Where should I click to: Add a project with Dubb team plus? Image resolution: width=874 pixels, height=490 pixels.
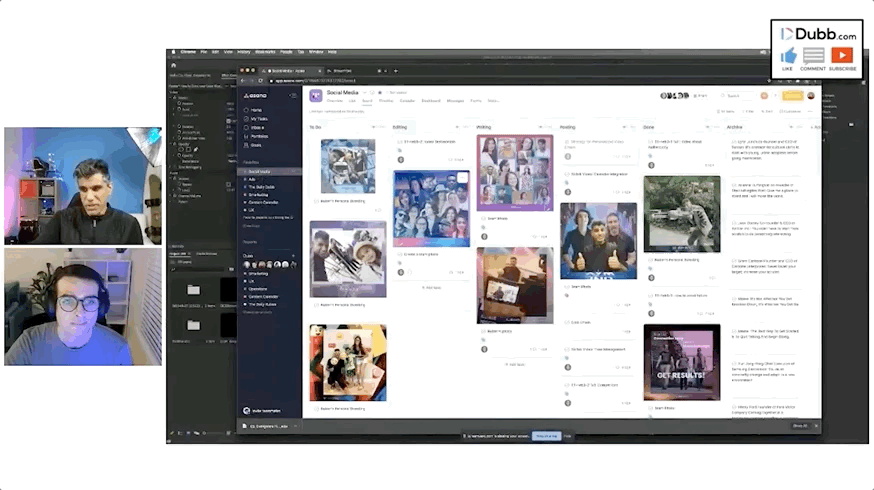pyautogui.click(x=293, y=256)
